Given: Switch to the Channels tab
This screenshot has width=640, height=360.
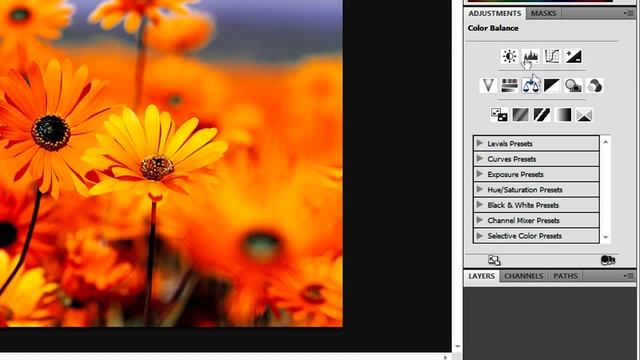Looking at the screenshot, I should pyautogui.click(x=524, y=276).
